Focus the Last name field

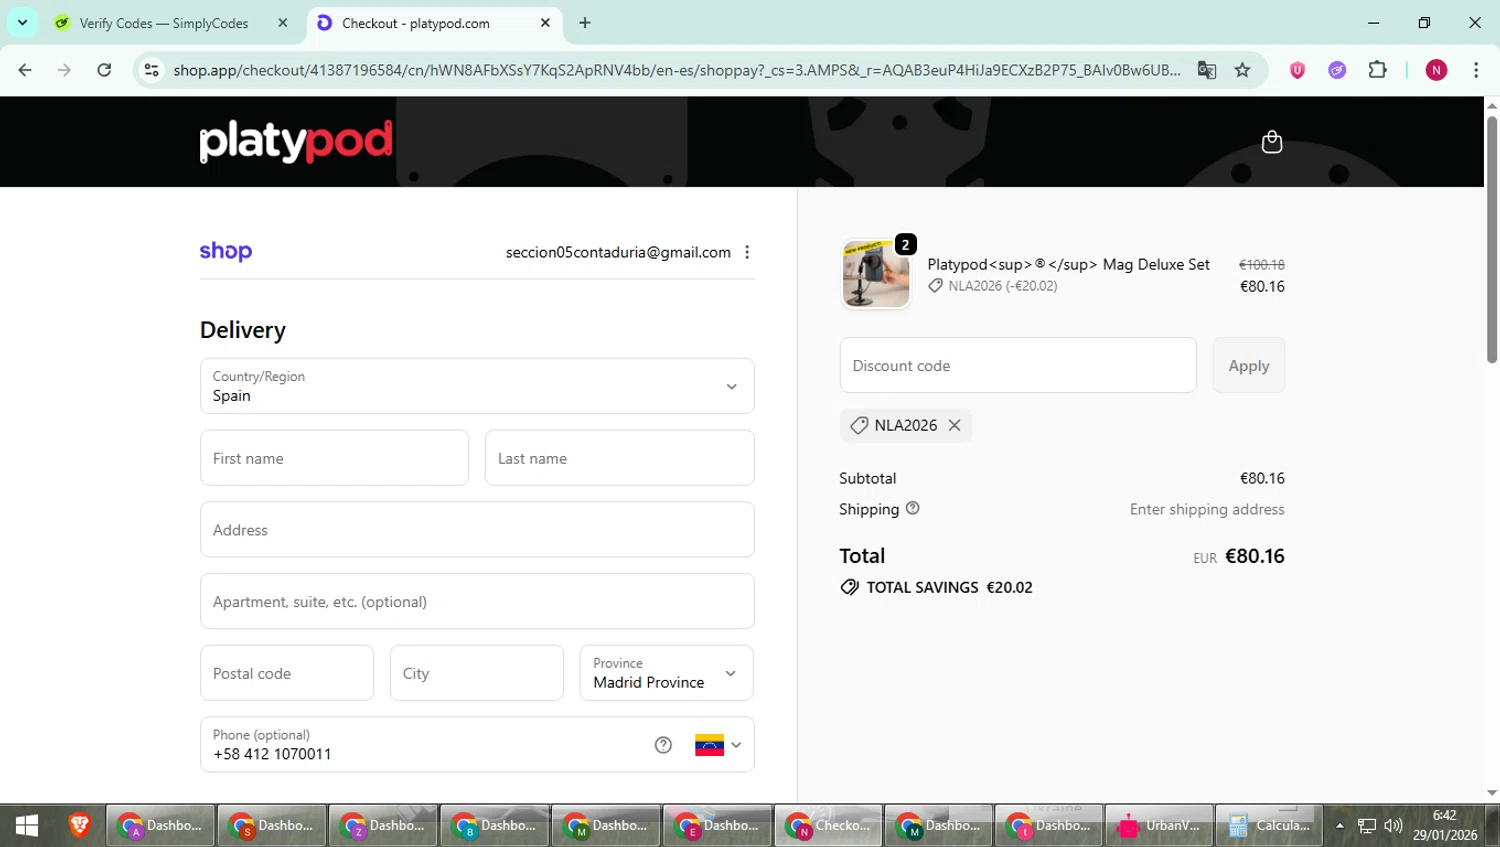click(x=619, y=458)
